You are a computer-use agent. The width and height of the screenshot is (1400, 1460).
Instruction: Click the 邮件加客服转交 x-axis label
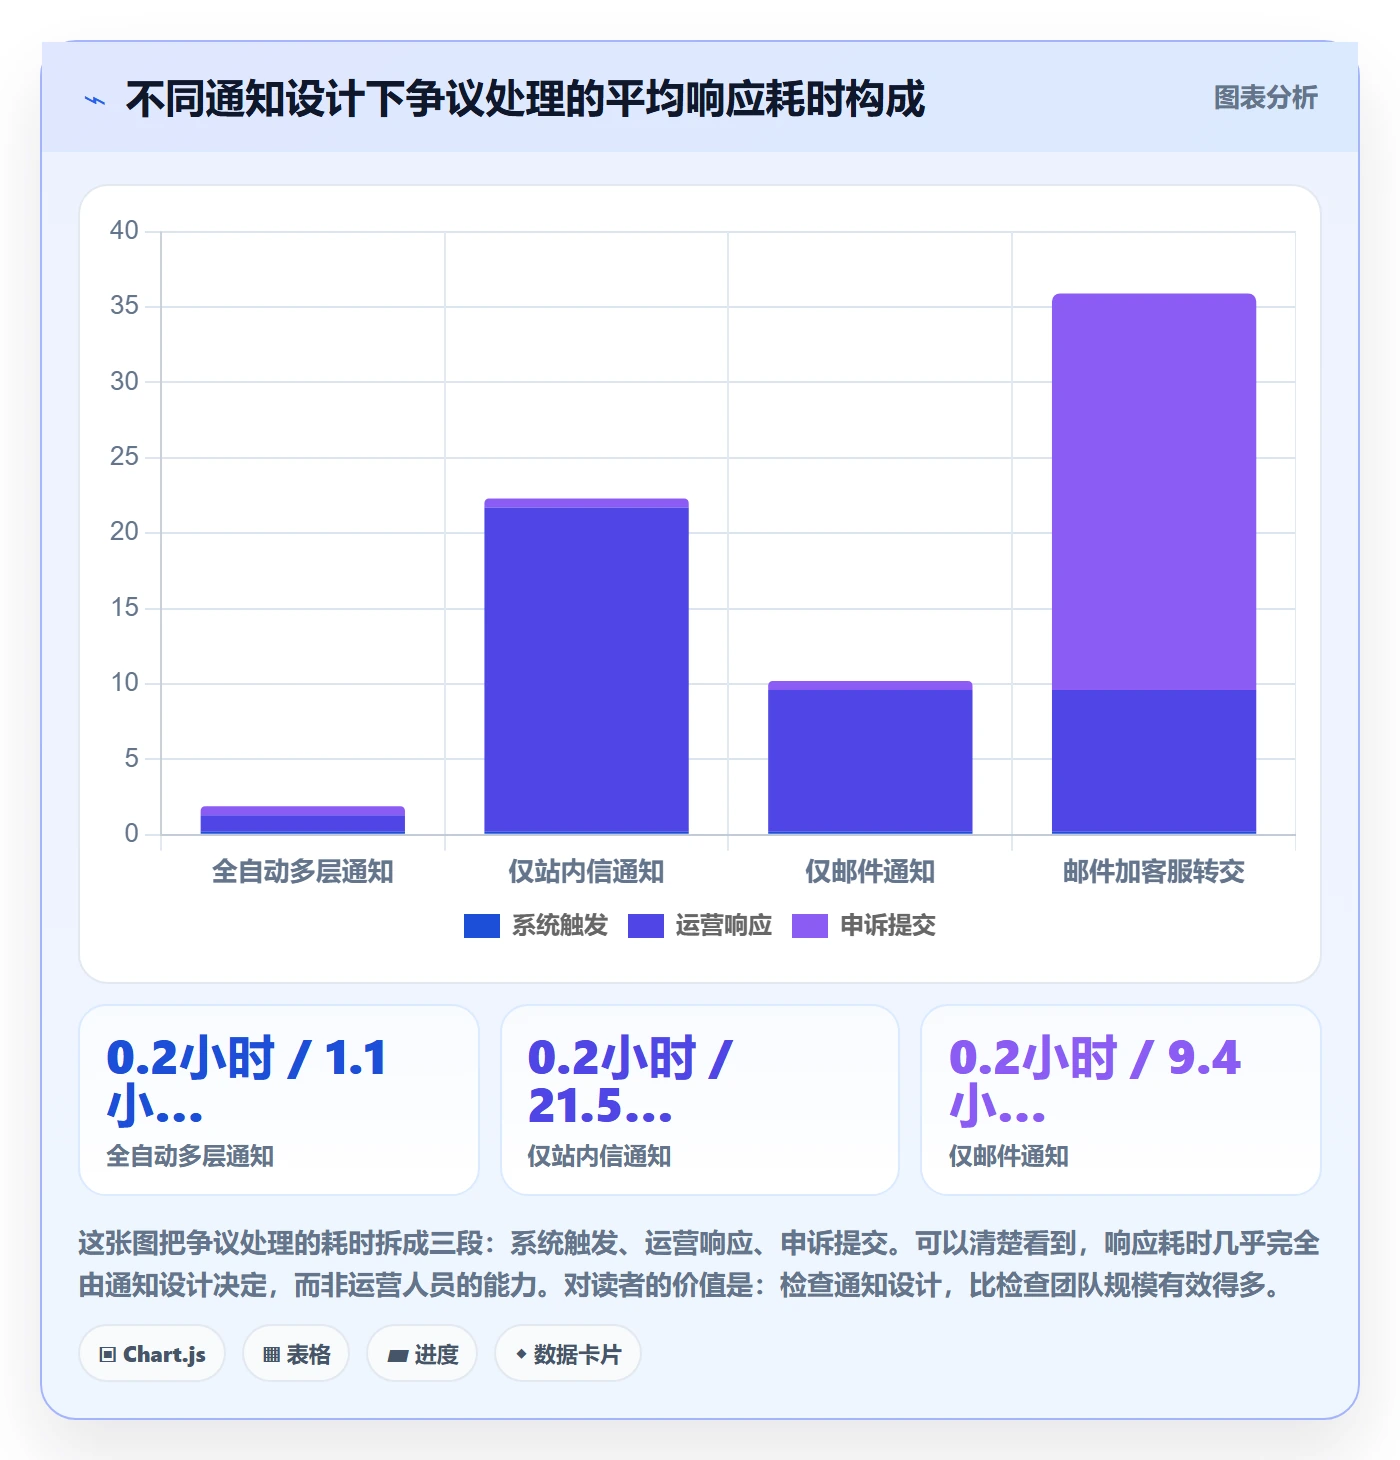(x=1154, y=872)
